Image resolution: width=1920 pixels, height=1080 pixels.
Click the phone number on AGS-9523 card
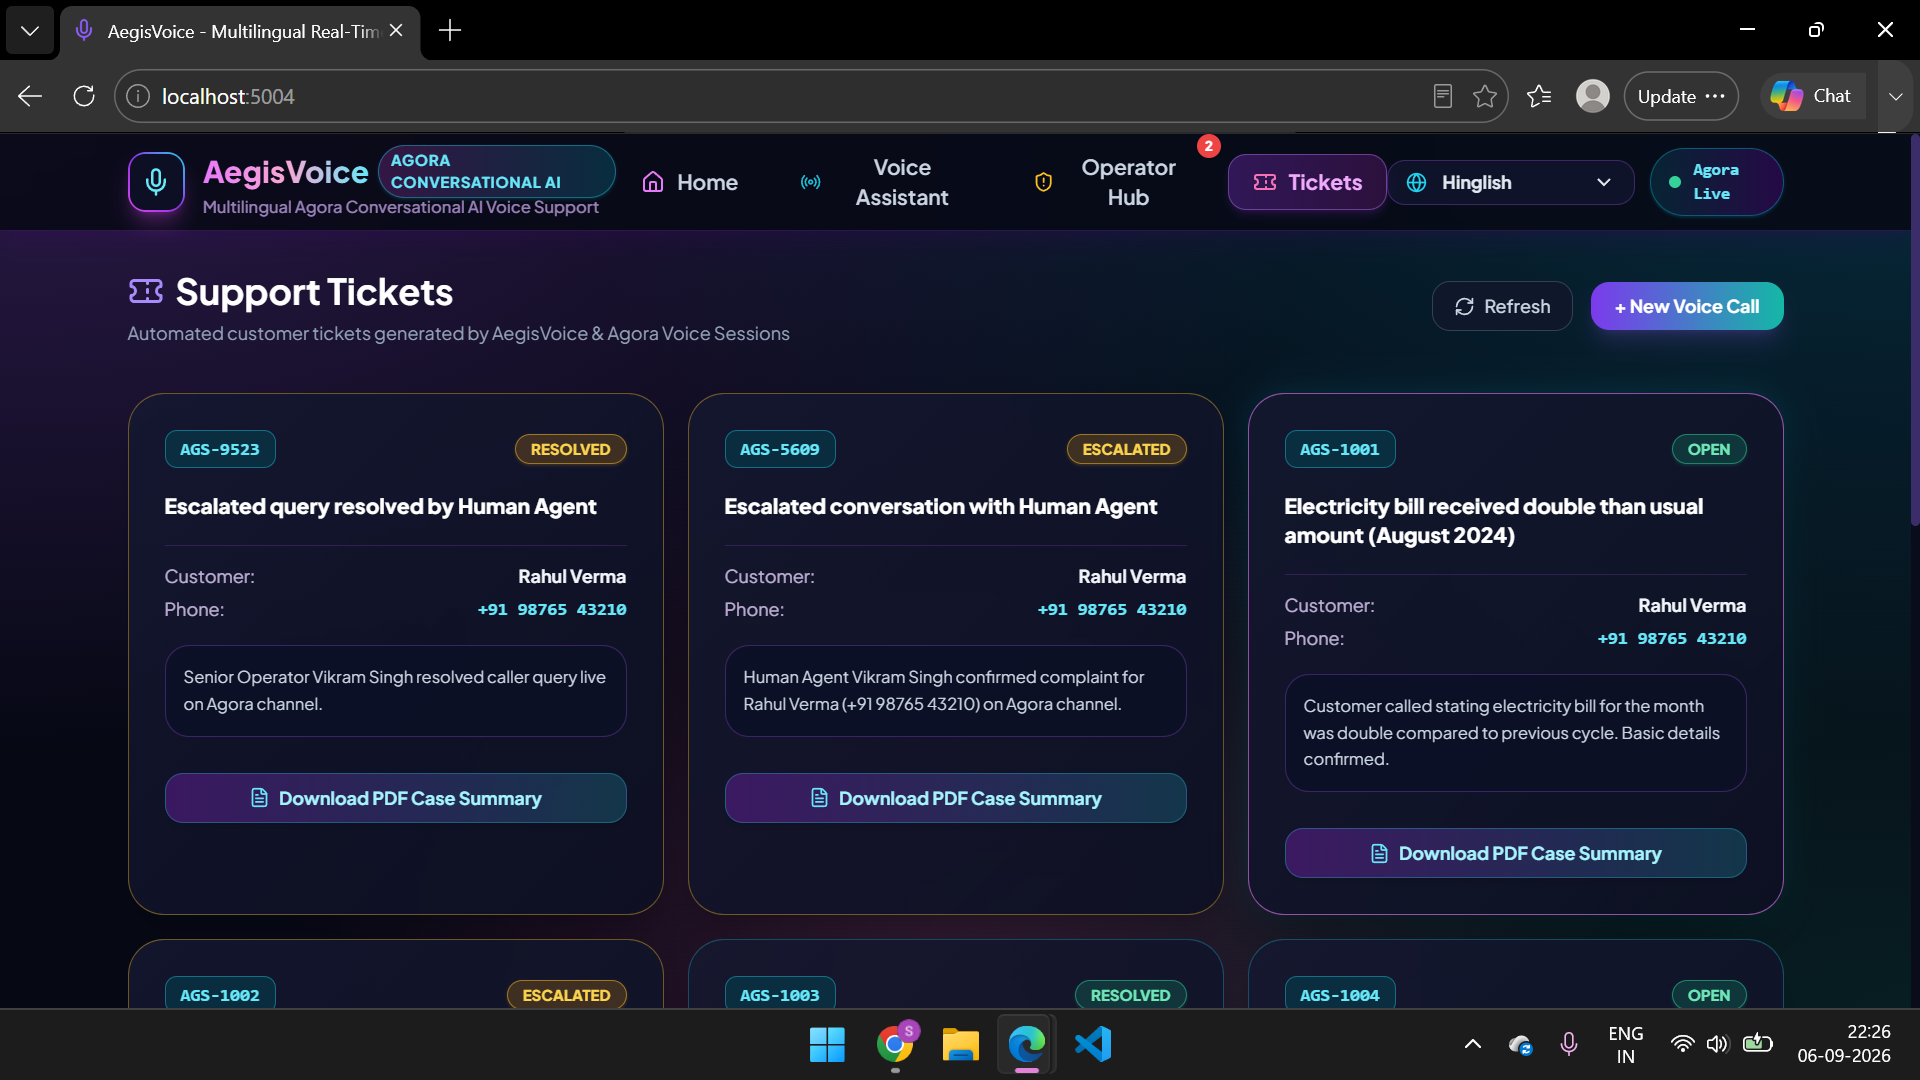552,609
